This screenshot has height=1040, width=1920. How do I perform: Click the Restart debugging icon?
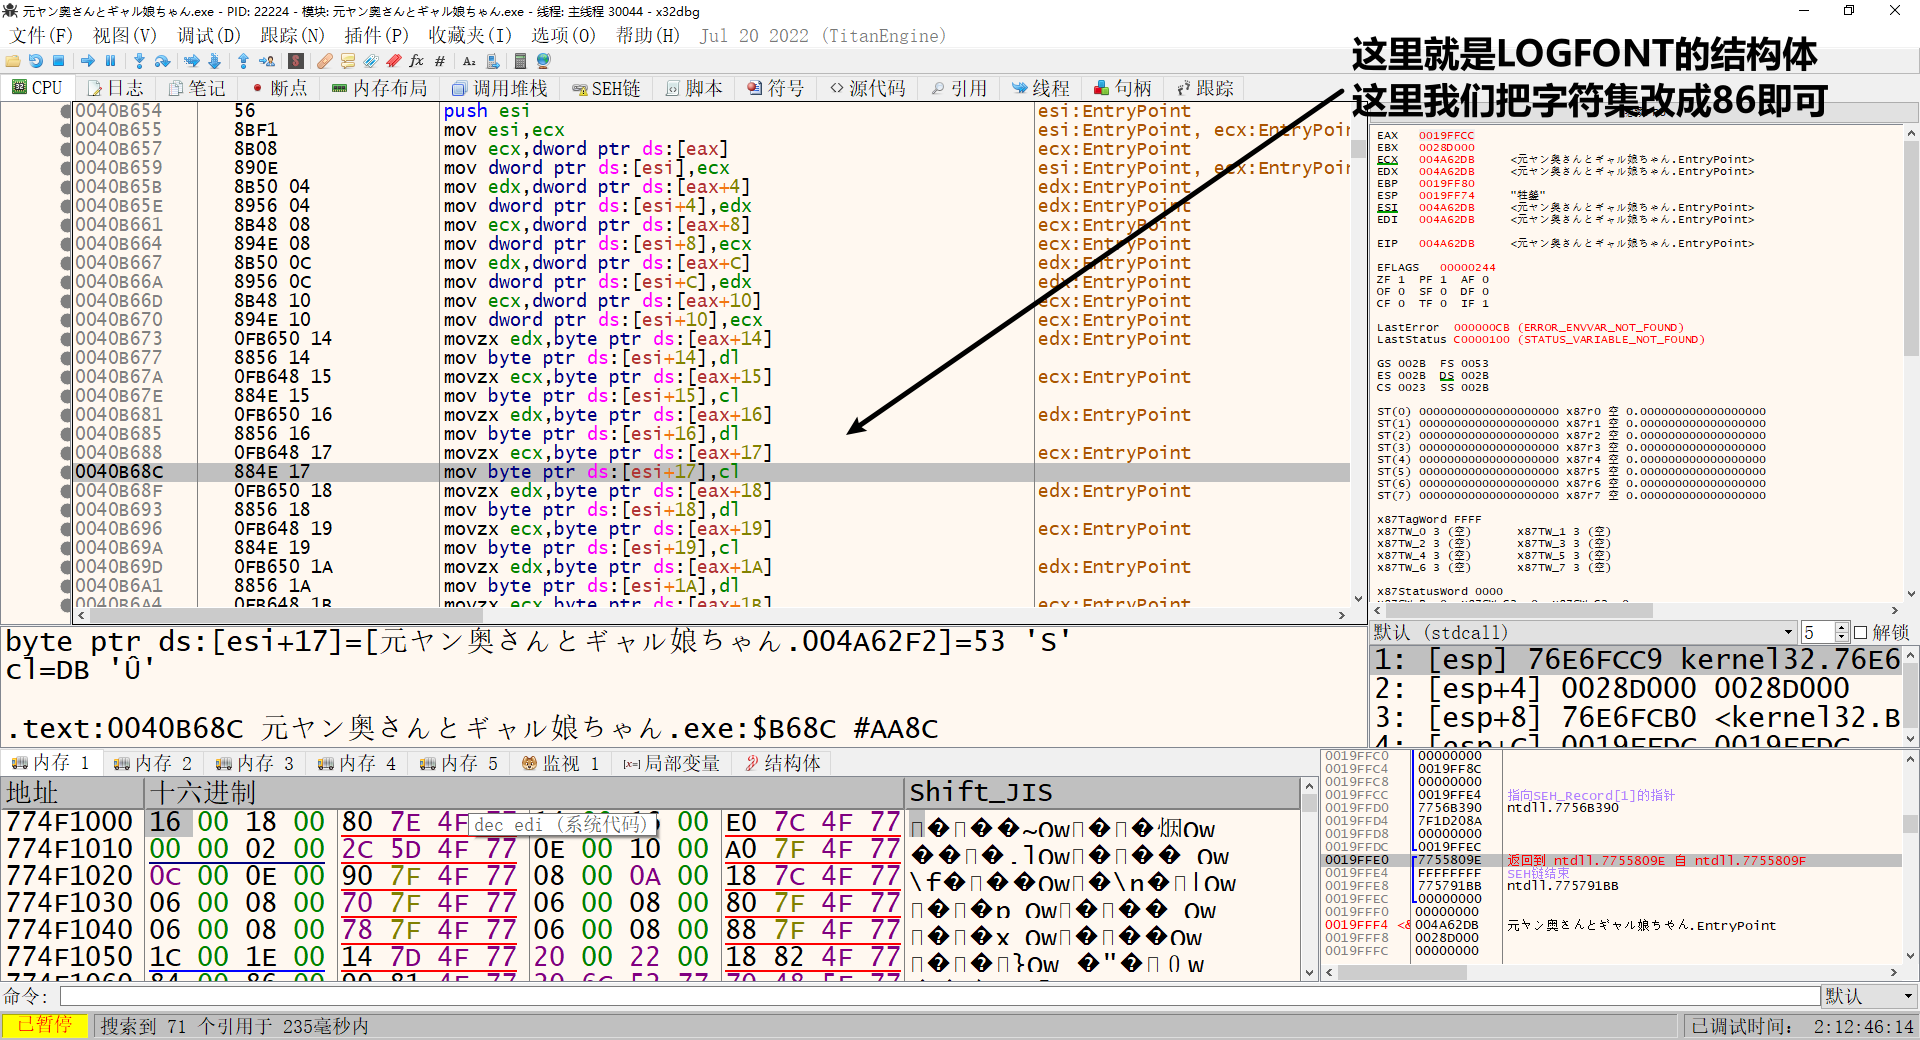tap(36, 61)
